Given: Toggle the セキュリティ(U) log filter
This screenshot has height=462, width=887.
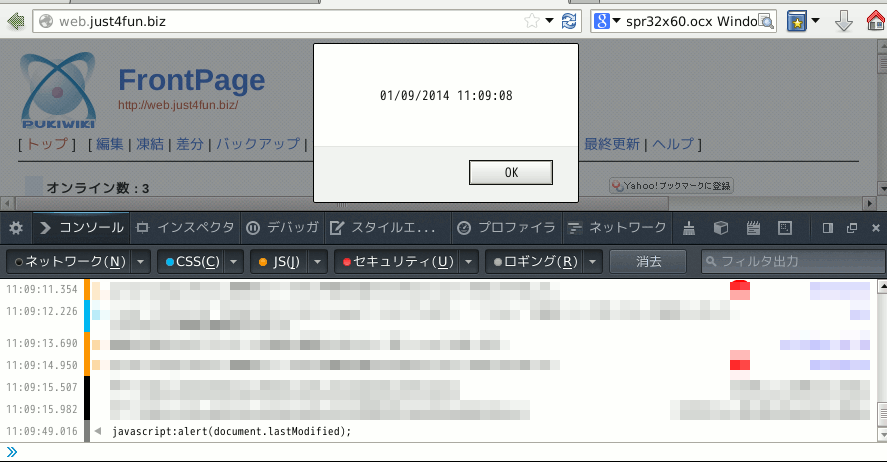Looking at the screenshot, I should click(x=397, y=262).
